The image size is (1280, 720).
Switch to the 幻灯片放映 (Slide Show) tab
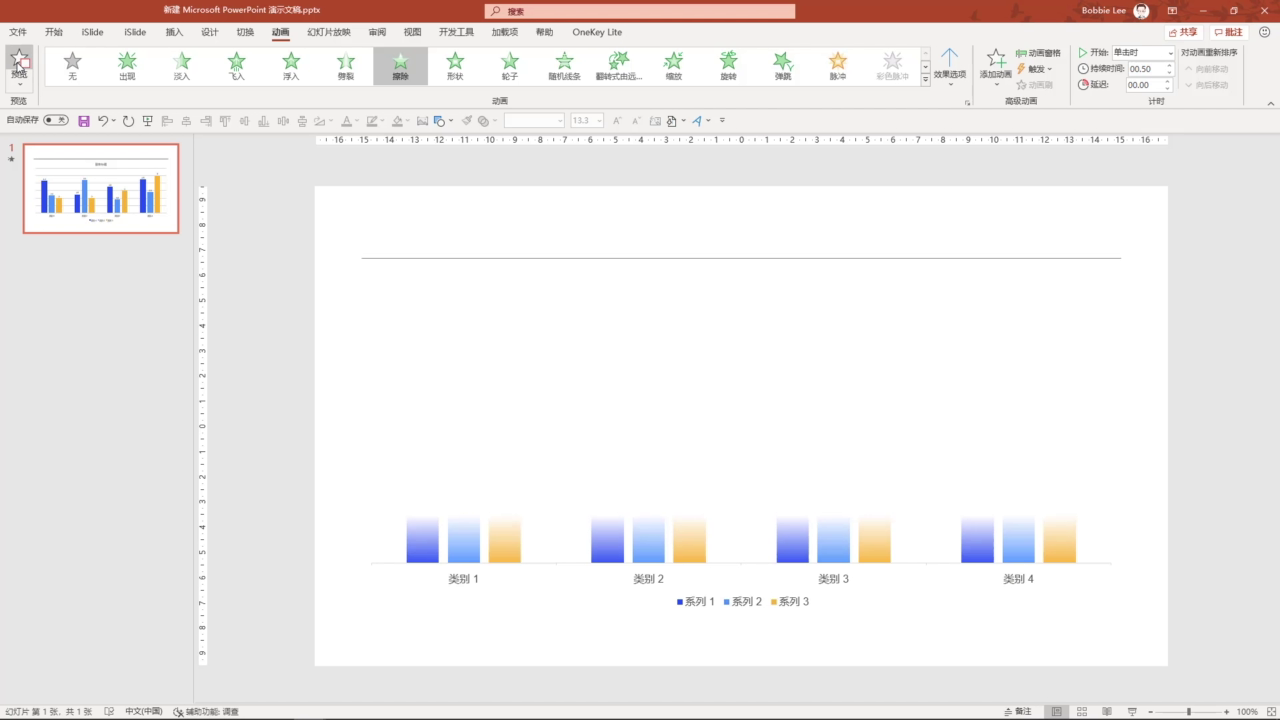point(329,32)
